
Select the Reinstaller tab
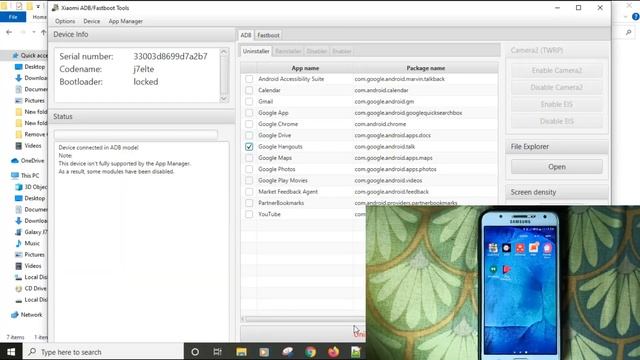(x=288, y=51)
